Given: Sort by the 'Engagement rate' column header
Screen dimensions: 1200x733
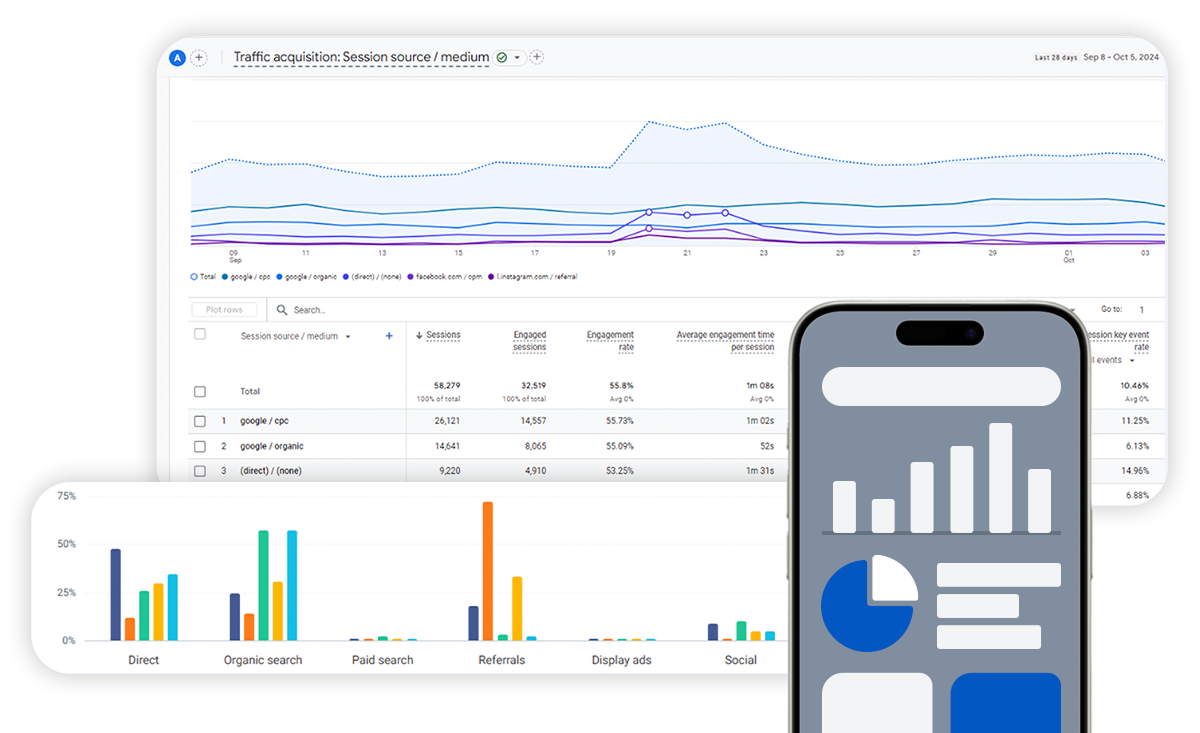Looking at the screenshot, I should (610, 341).
